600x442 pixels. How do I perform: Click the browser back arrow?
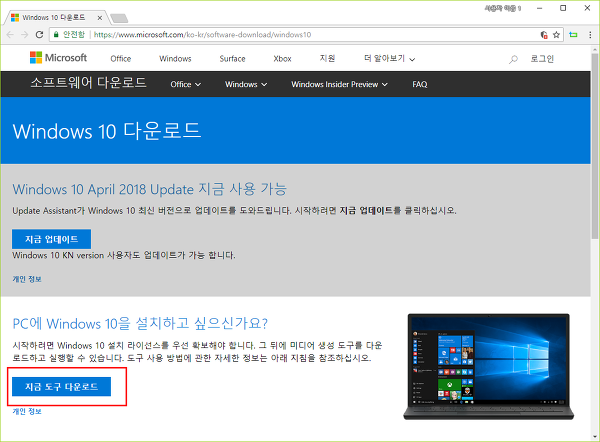tap(10, 35)
